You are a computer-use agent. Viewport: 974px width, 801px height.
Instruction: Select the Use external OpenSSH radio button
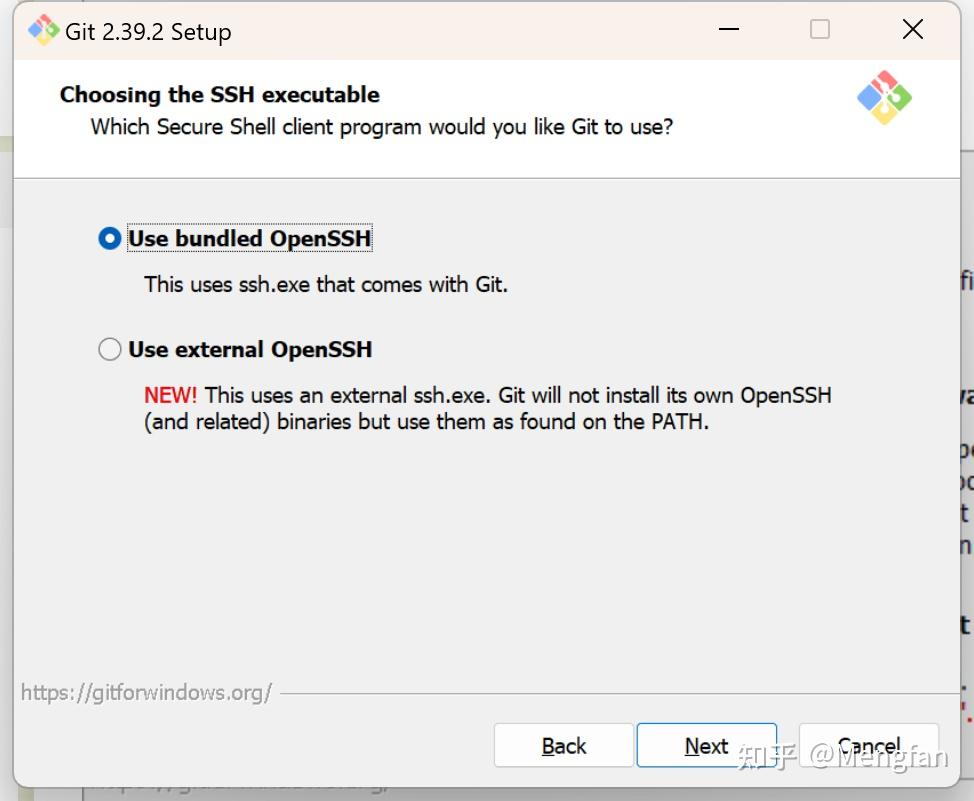110,349
